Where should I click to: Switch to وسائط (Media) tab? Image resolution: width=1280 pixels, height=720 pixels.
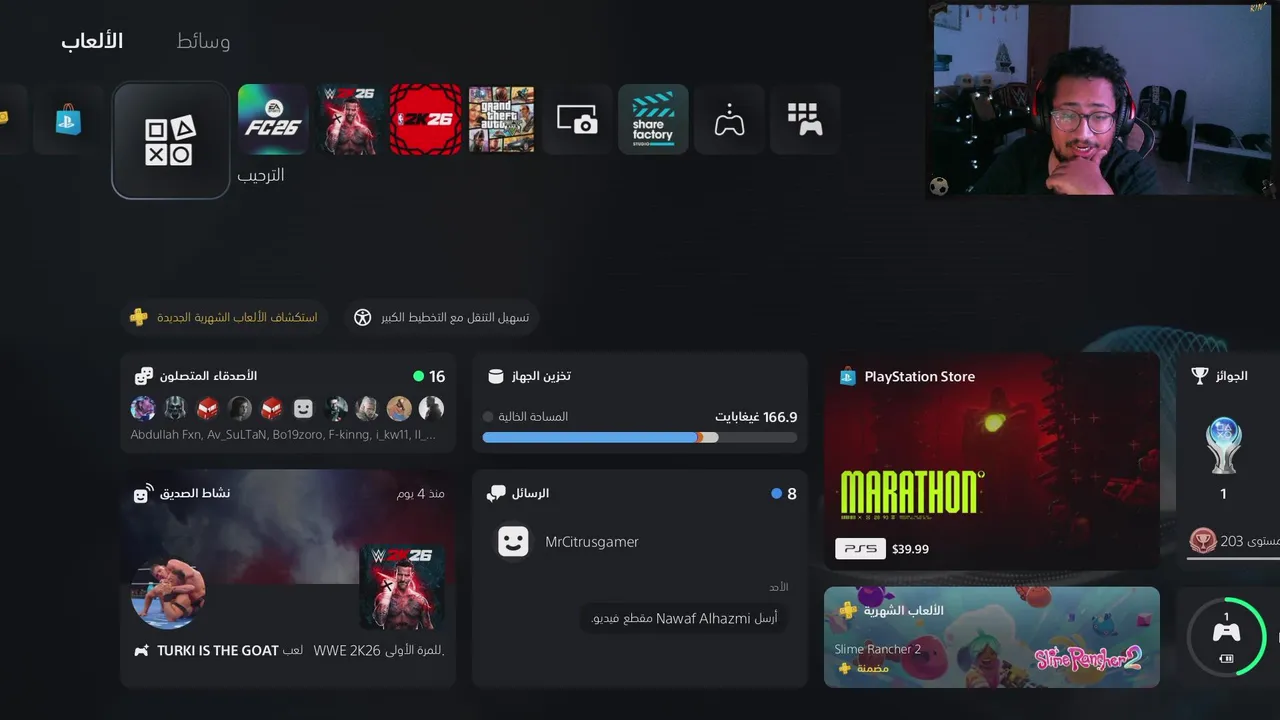[203, 41]
